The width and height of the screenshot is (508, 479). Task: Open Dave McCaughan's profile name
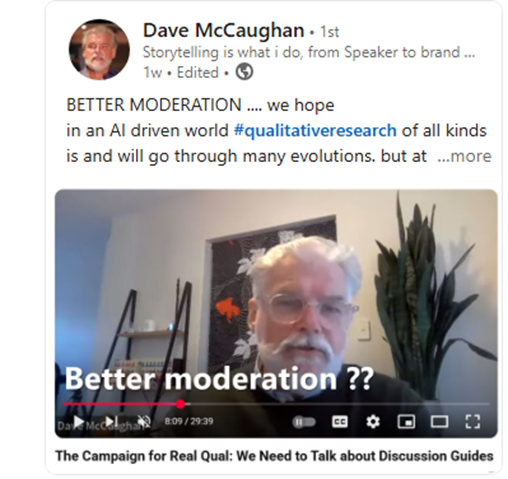(223, 30)
